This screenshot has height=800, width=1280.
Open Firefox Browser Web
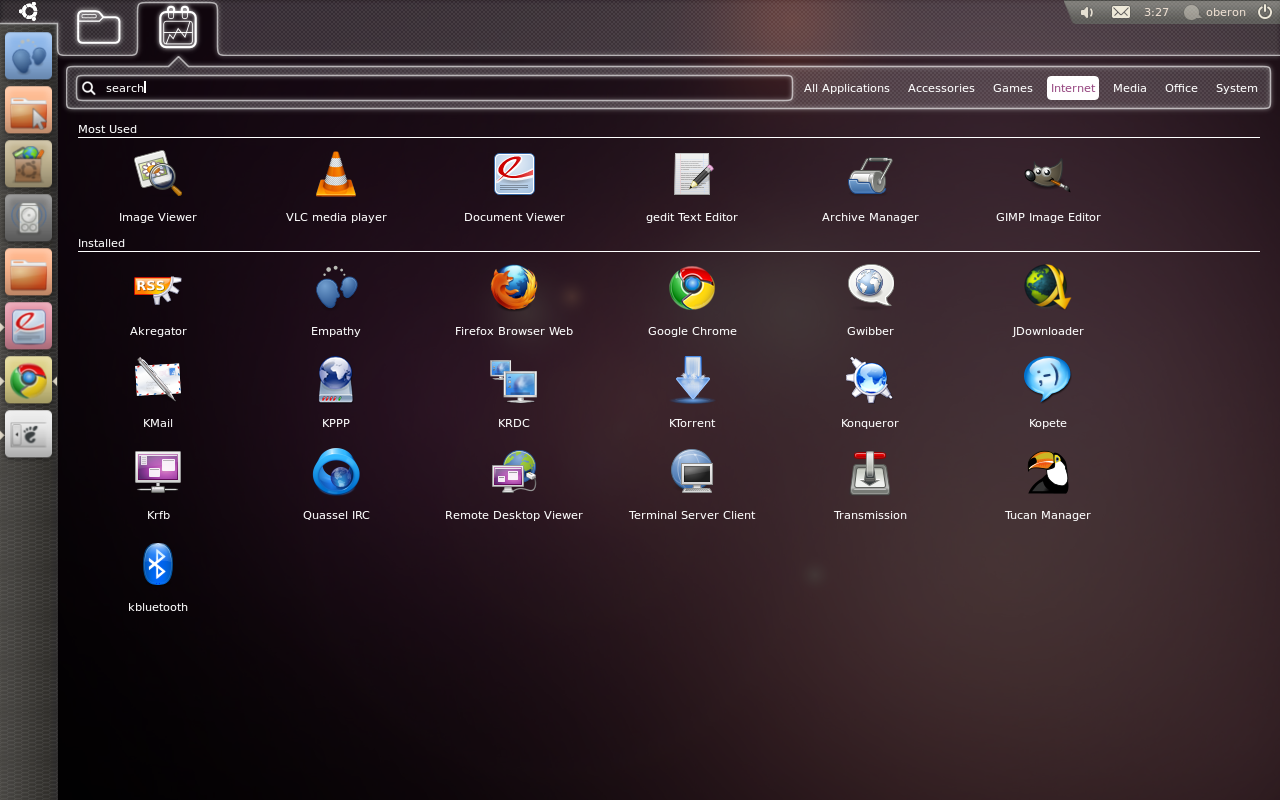[514, 290]
